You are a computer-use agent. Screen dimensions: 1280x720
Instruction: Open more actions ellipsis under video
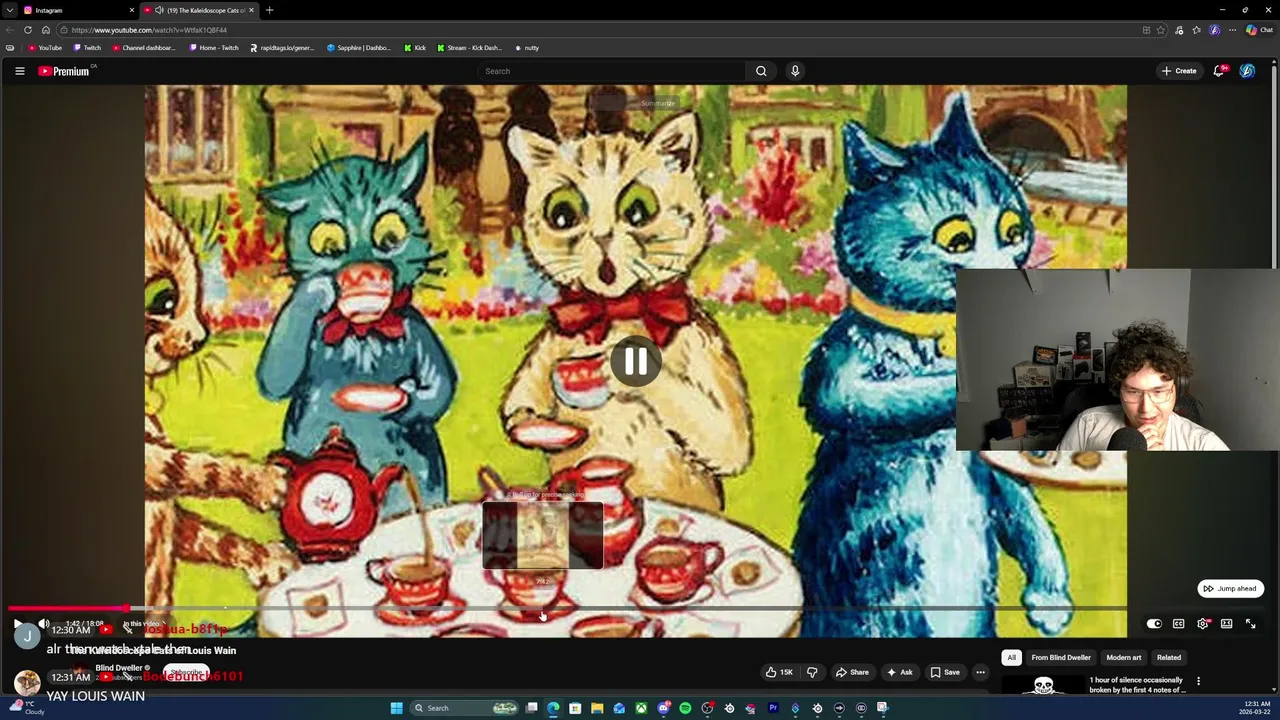(x=980, y=672)
